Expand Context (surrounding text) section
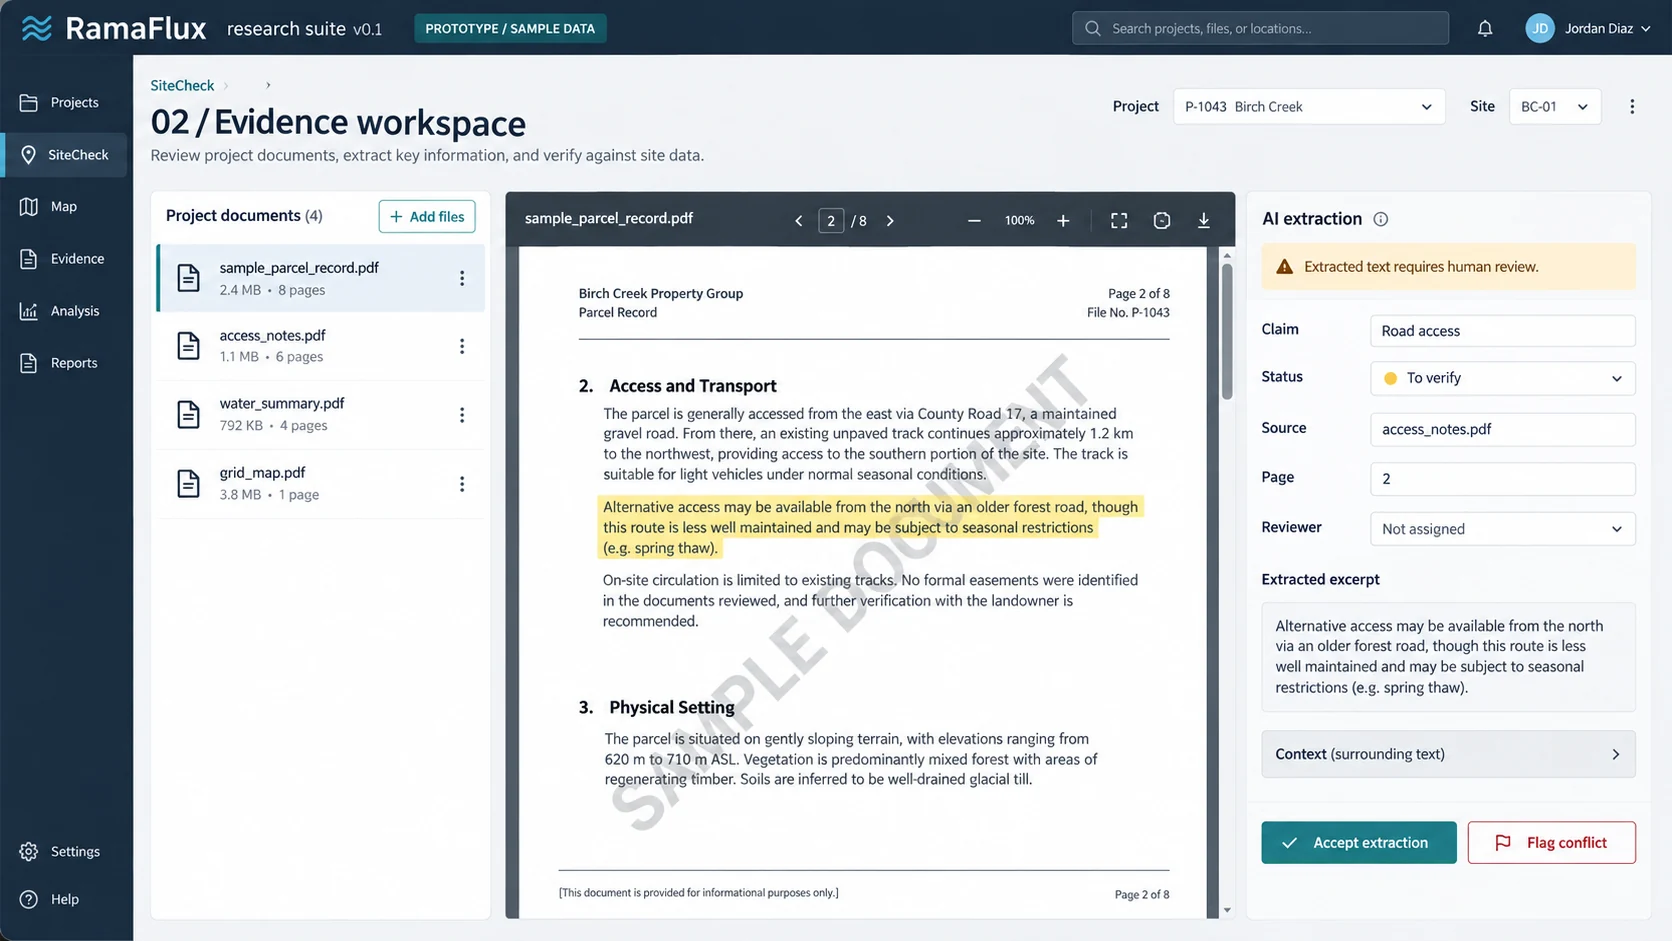This screenshot has width=1672, height=941. pyautogui.click(x=1448, y=754)
